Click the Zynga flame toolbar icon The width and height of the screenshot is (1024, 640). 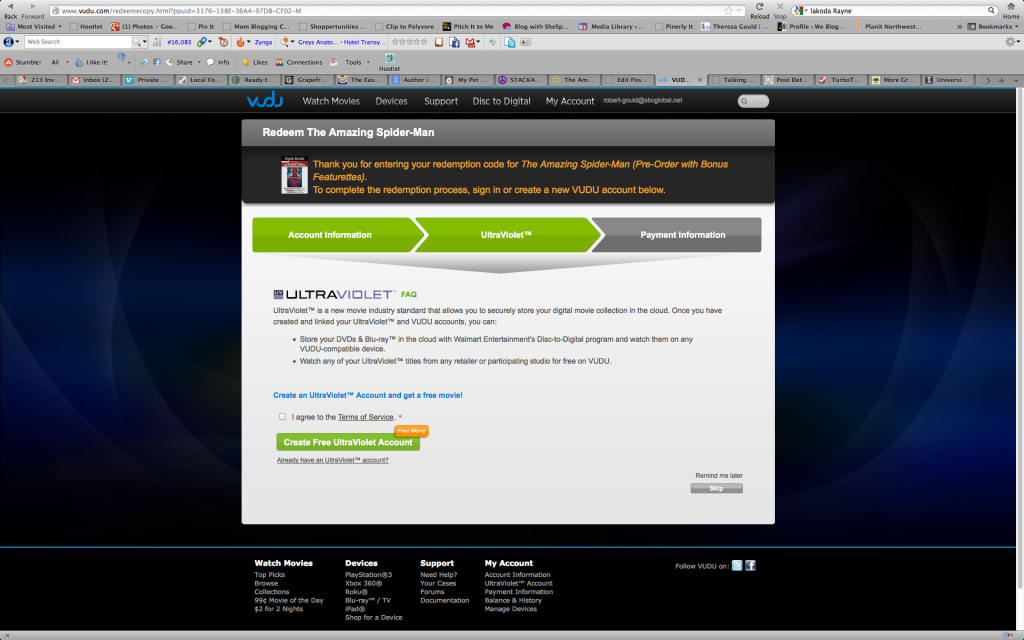click(x=240, y=42)
